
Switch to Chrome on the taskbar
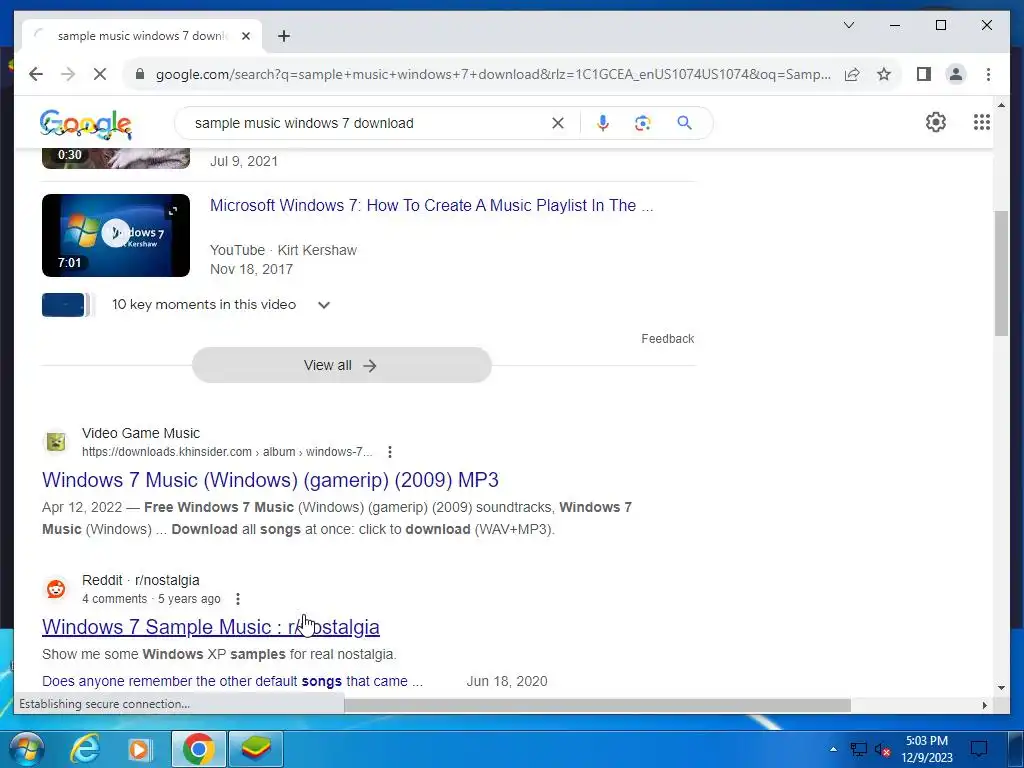click(x=199, y=749)
